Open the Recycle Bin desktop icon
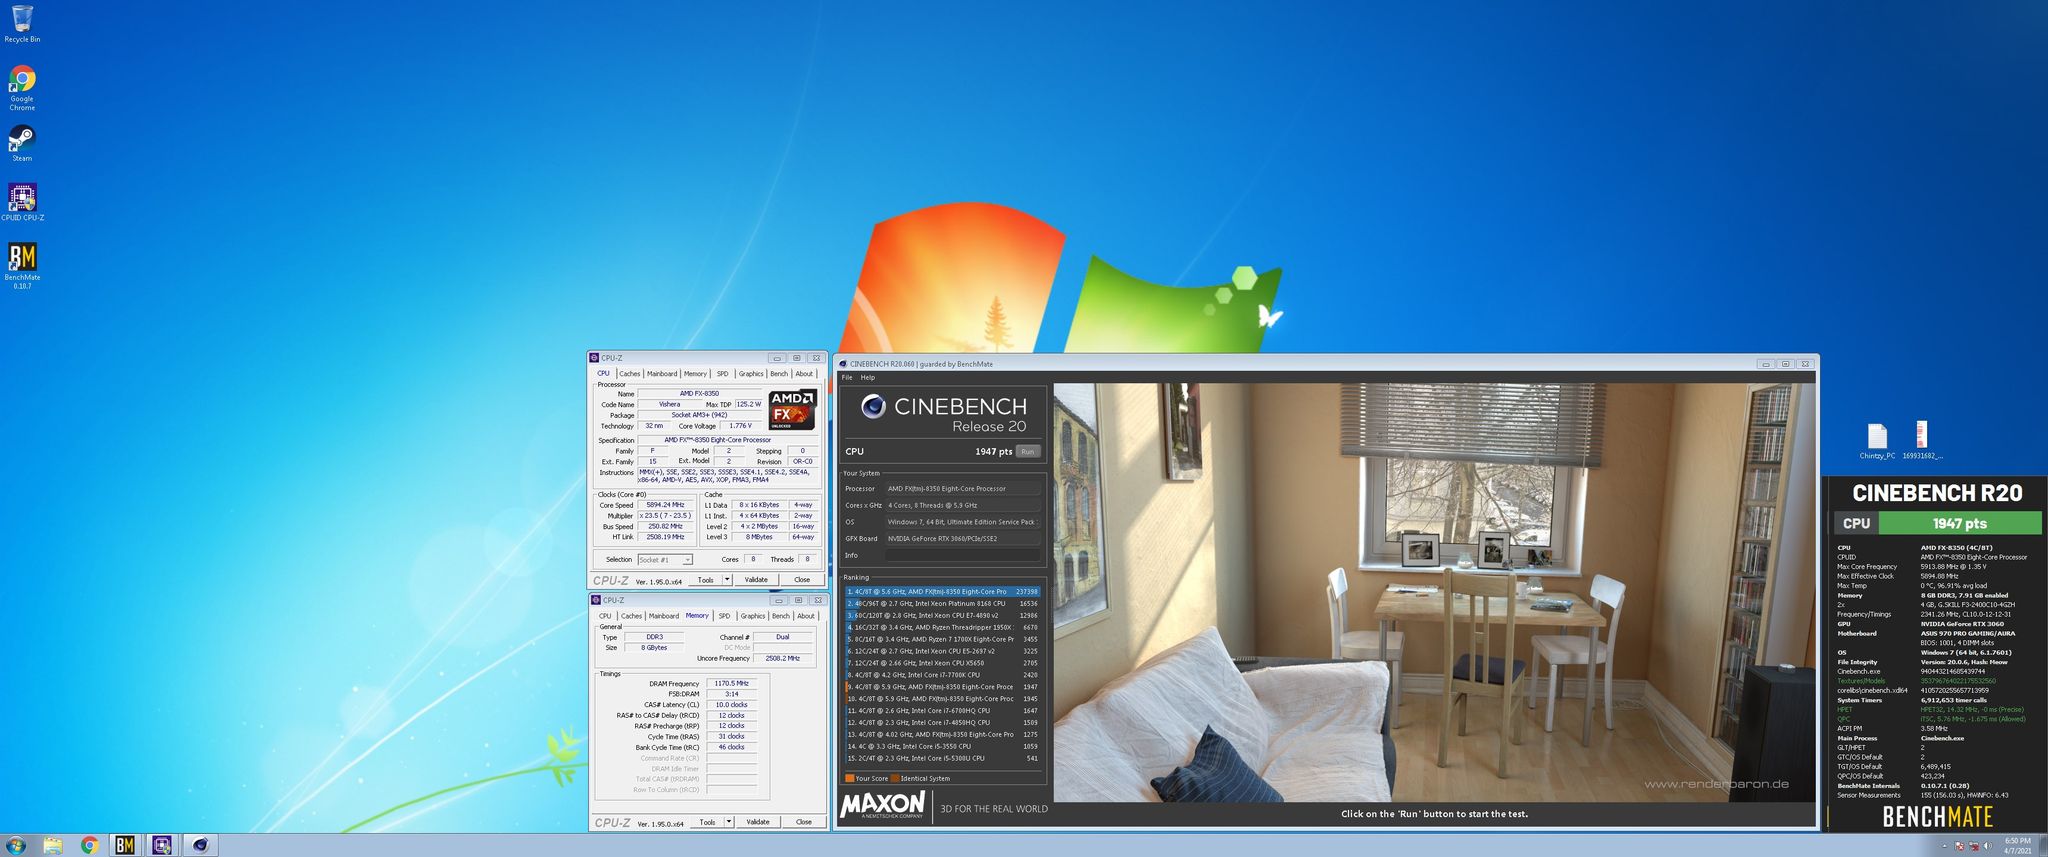This screenshot has height=857, width=2048. [x=22, y=24]
